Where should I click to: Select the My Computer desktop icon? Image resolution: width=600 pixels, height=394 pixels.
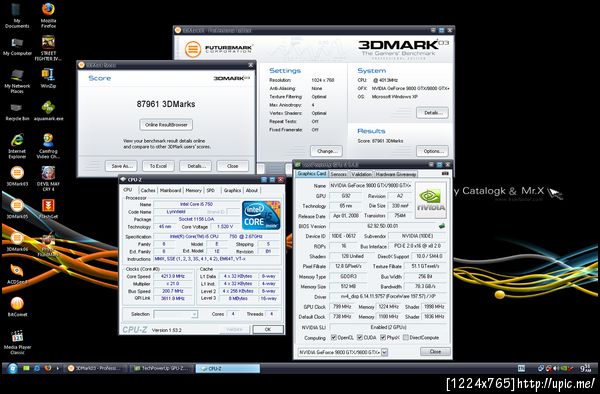[x=17, y=47]
